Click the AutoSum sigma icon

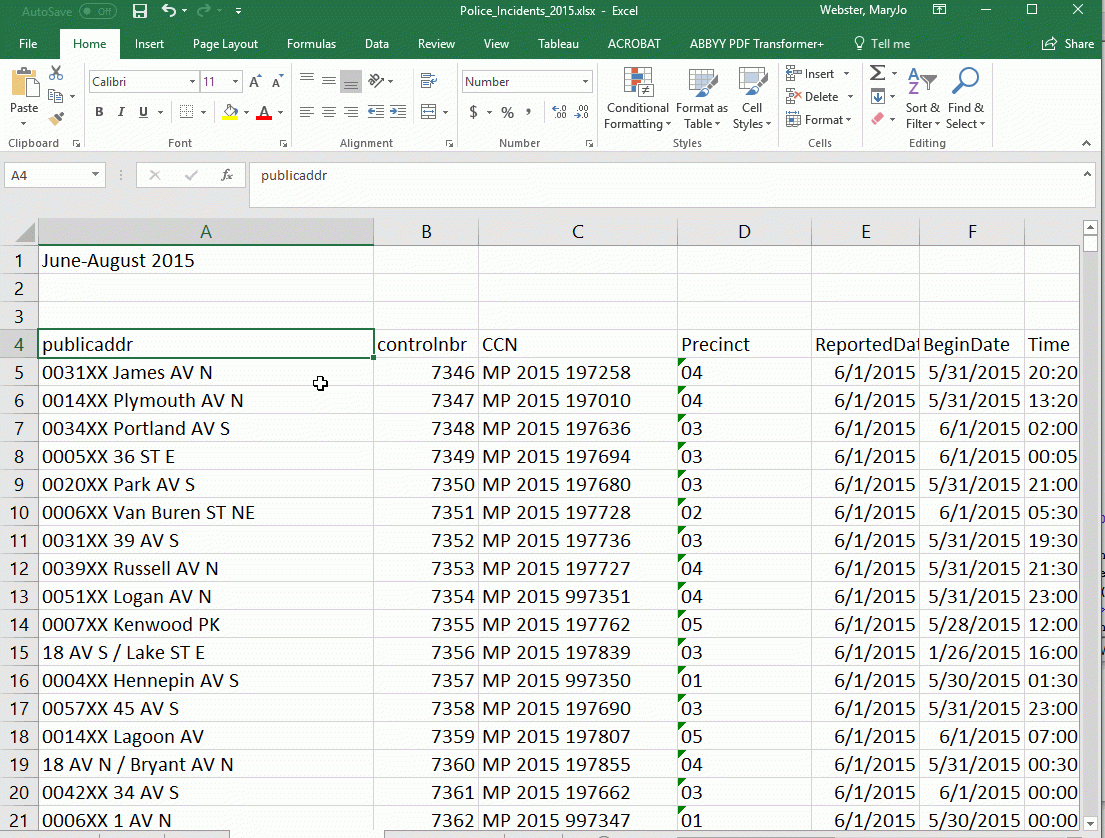pos(877,74)
